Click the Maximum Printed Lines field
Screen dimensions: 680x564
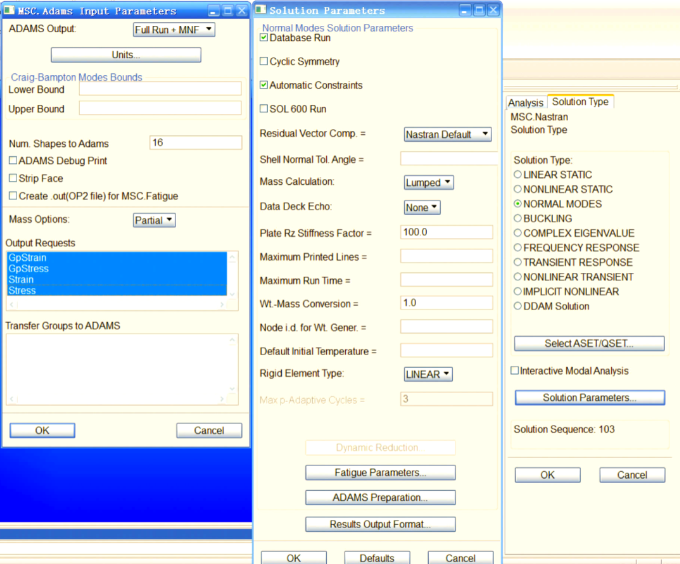[446, 256]
